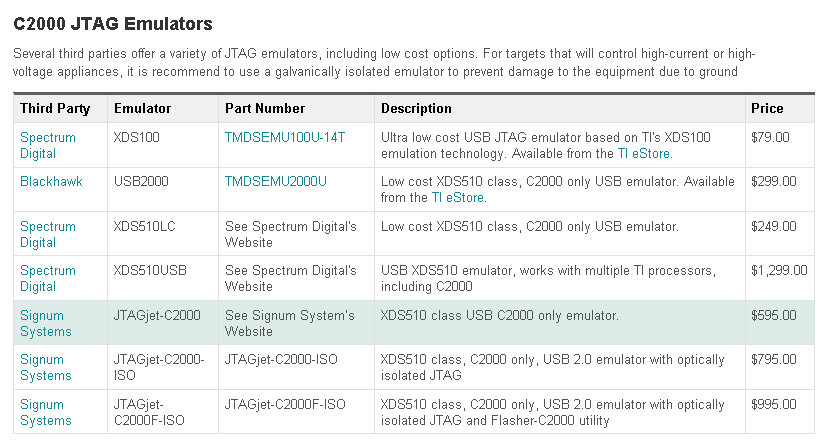Open Spectrum Digital link beside XDS510LC
The image size is (829, 444).
47,234
